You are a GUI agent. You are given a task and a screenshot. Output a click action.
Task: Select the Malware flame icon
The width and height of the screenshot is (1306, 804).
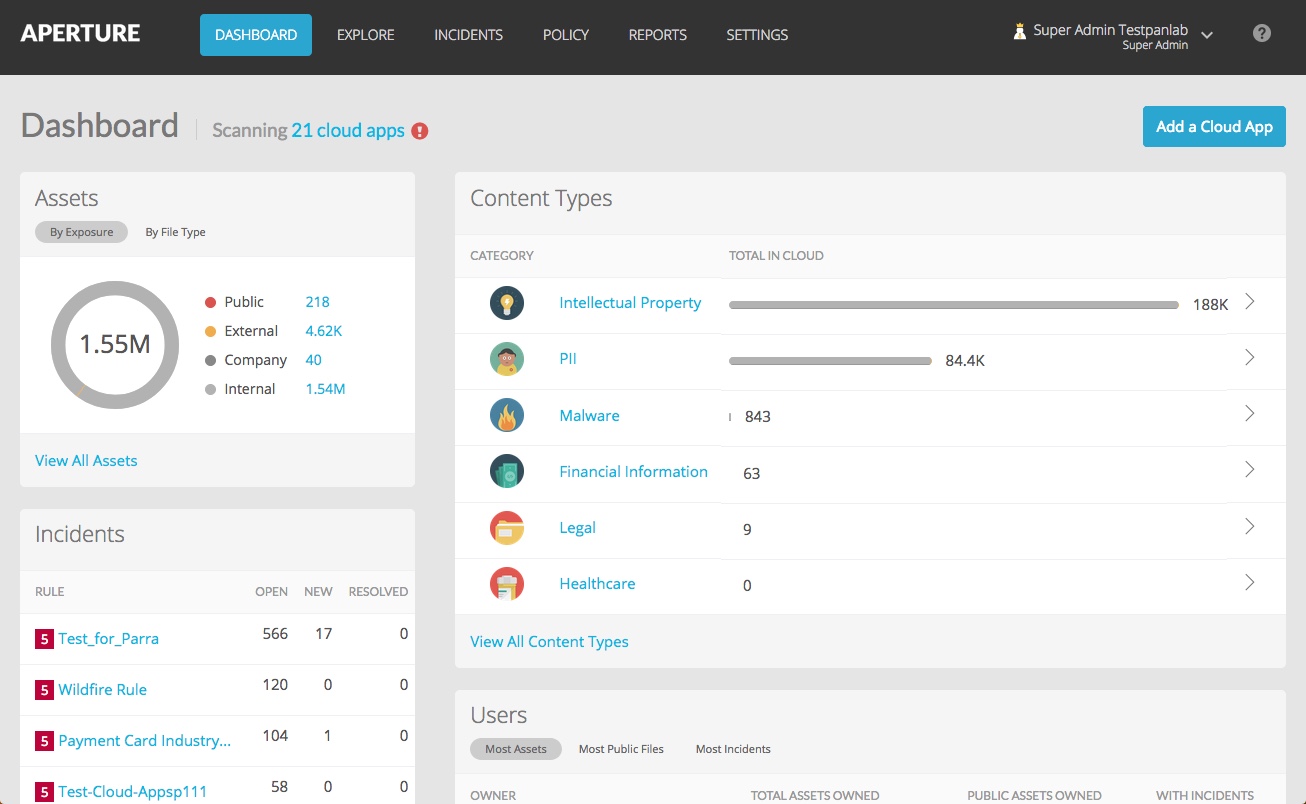[507, 415]
